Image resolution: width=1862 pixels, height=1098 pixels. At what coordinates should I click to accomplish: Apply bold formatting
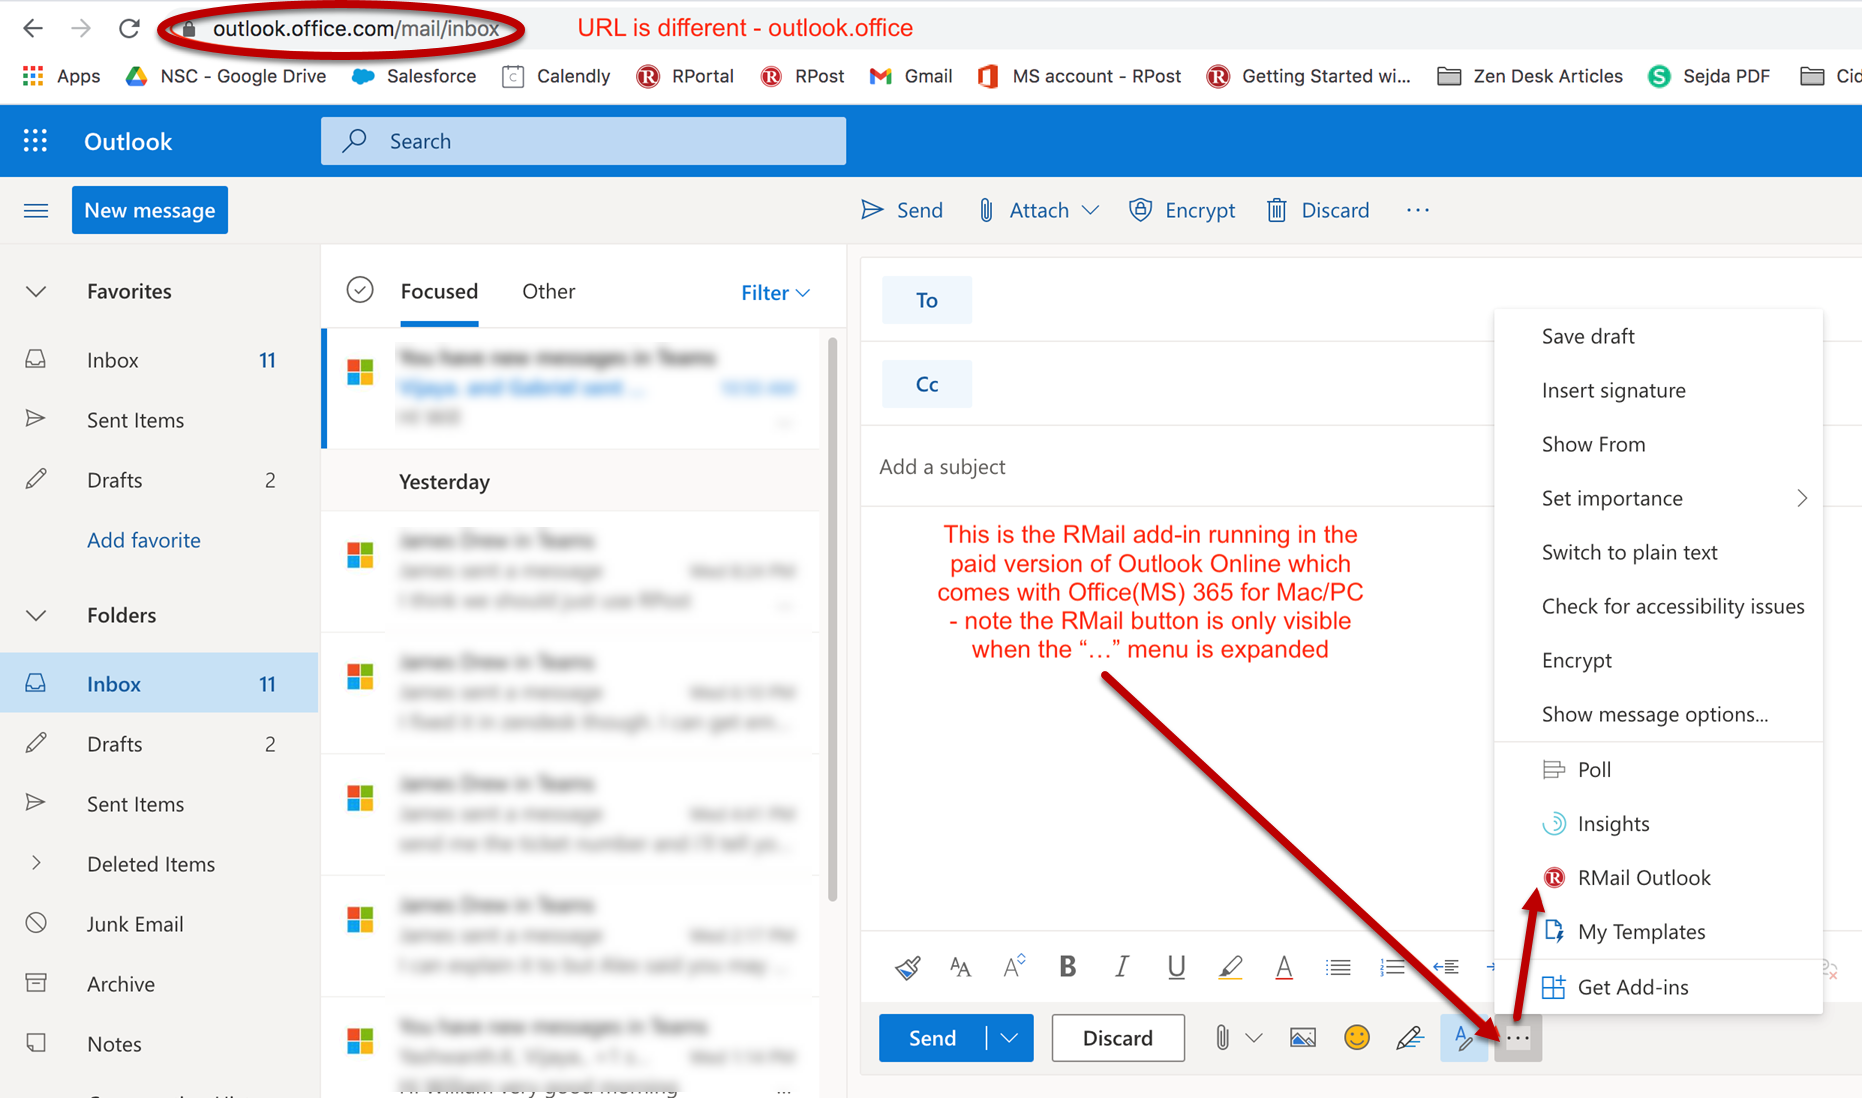1067,967
